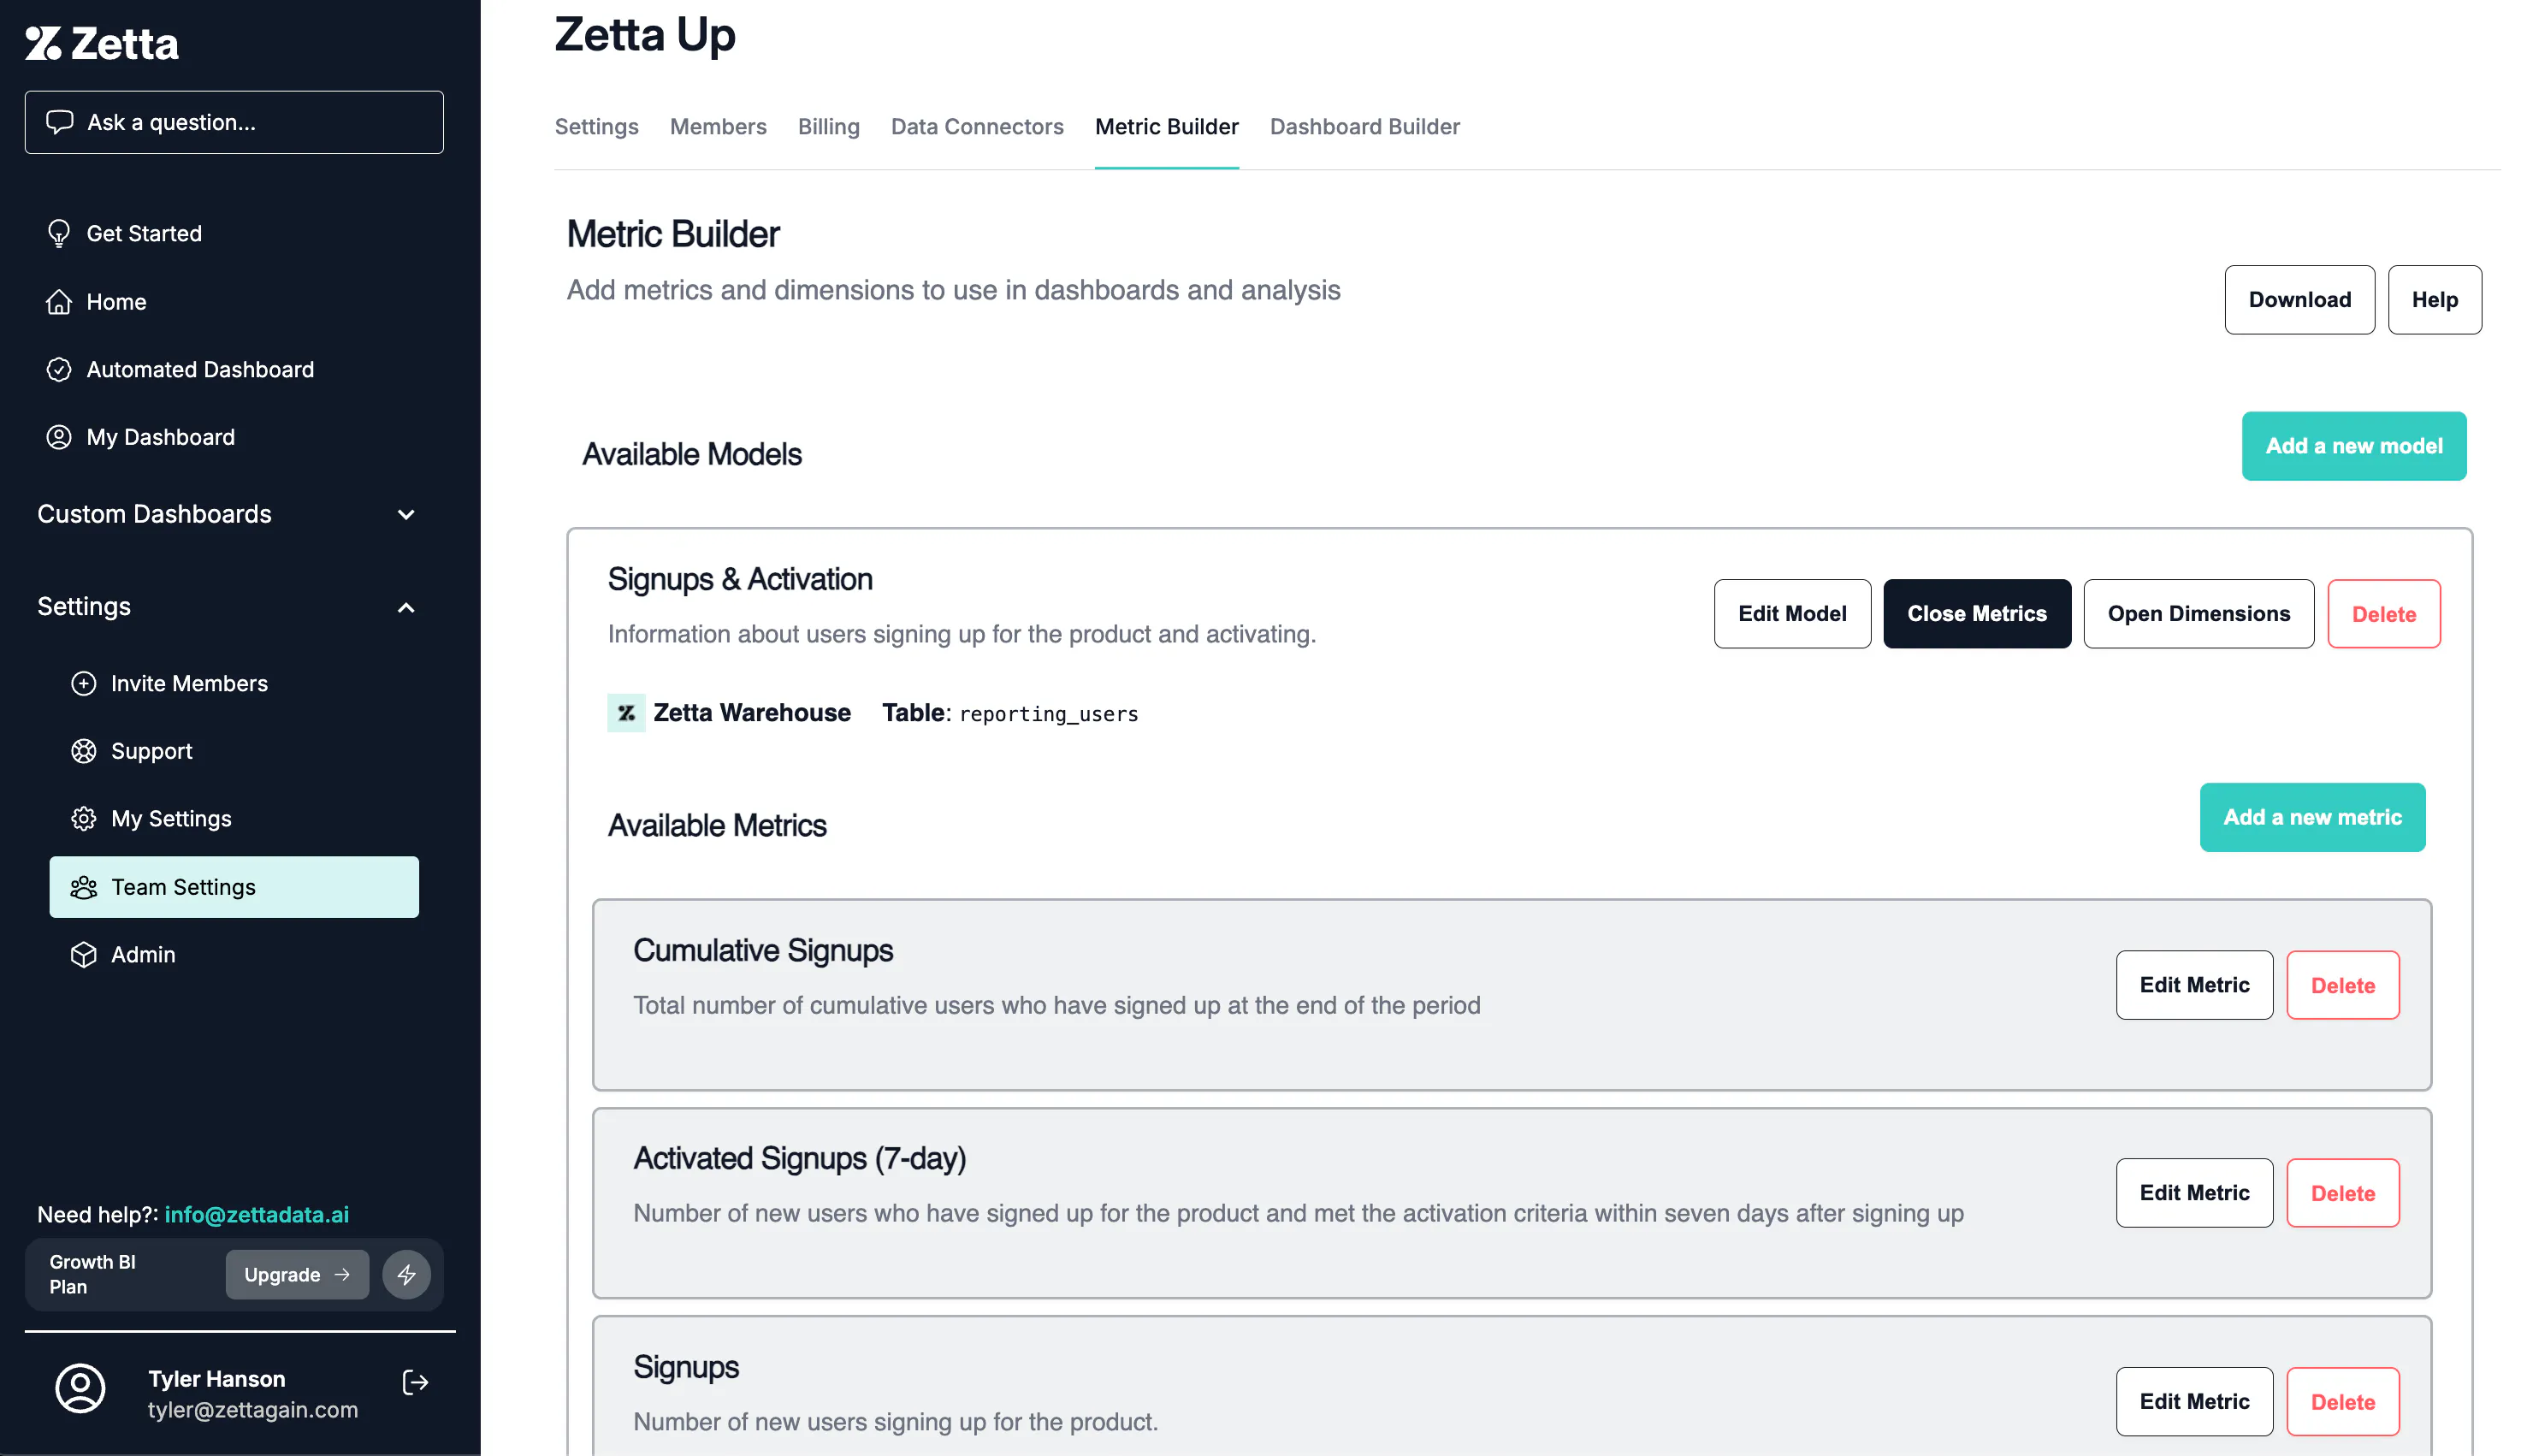Image resolution: width=2527 pixels, height=1456 pixels.
Task: Open the info@zettadata.ai help link
Action: coord(257,1214)
